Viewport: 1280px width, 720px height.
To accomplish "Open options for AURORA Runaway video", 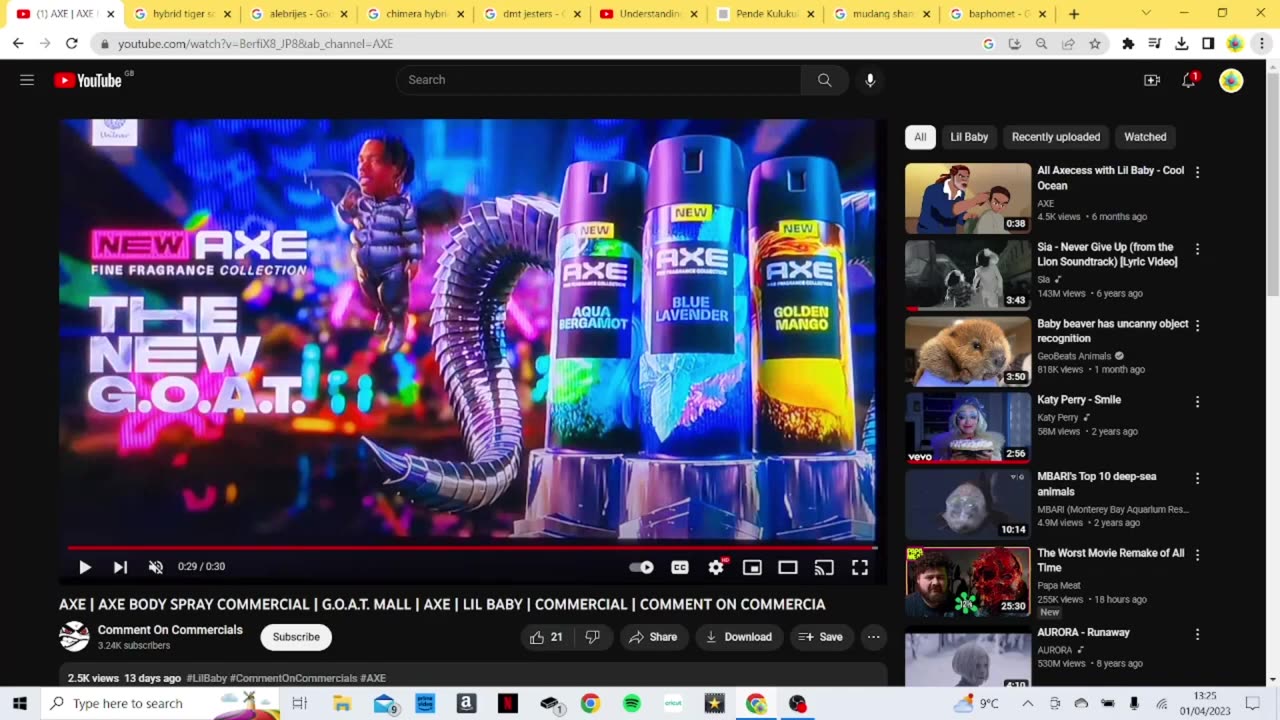I will [1197, 635].
